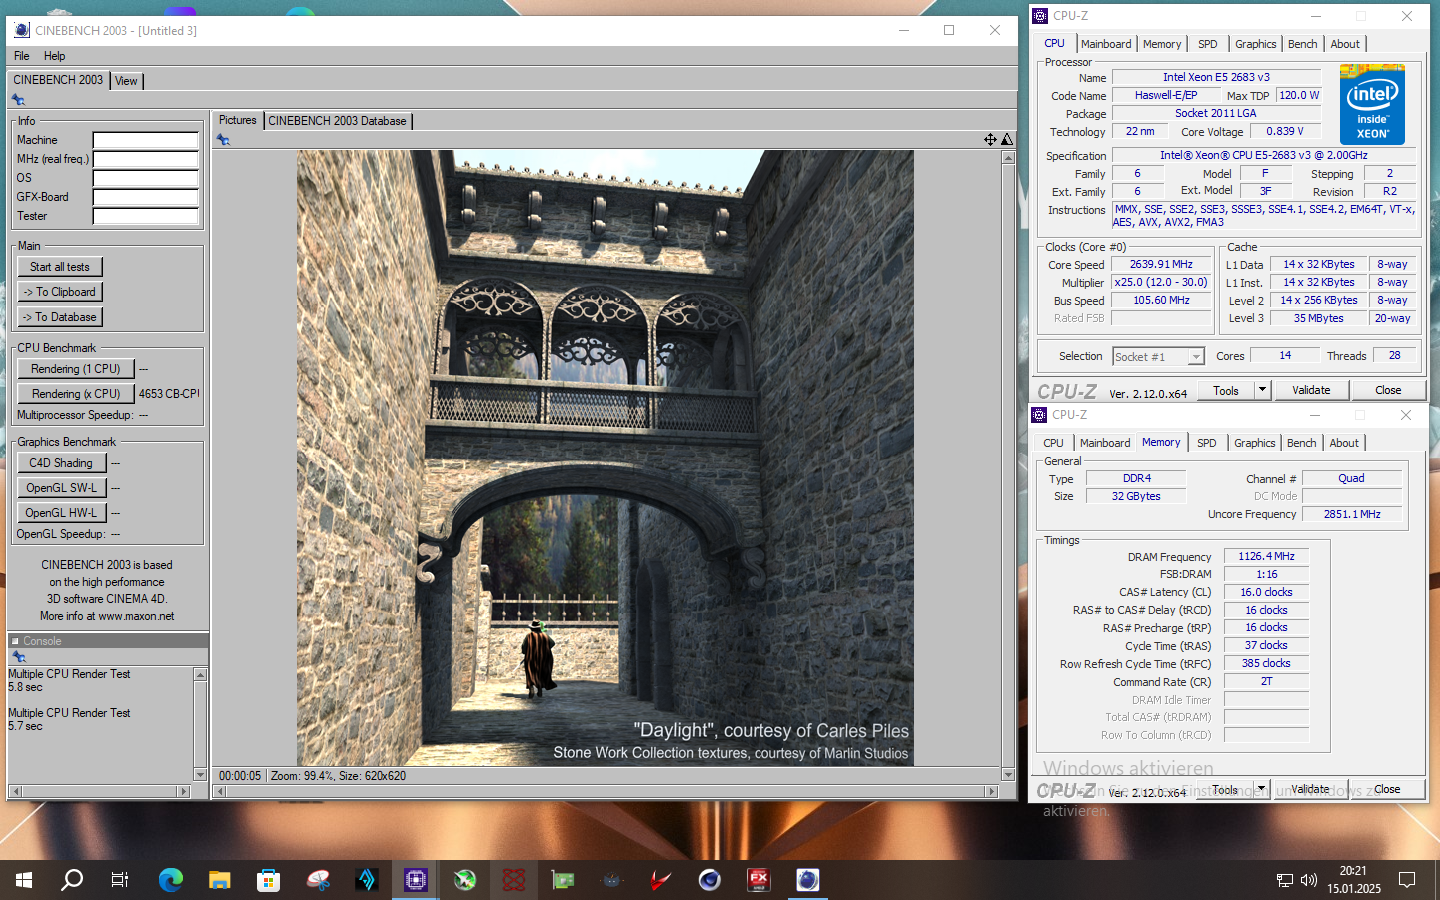Click the Console horizontal scrollbar right arrow

click(183, 791)
